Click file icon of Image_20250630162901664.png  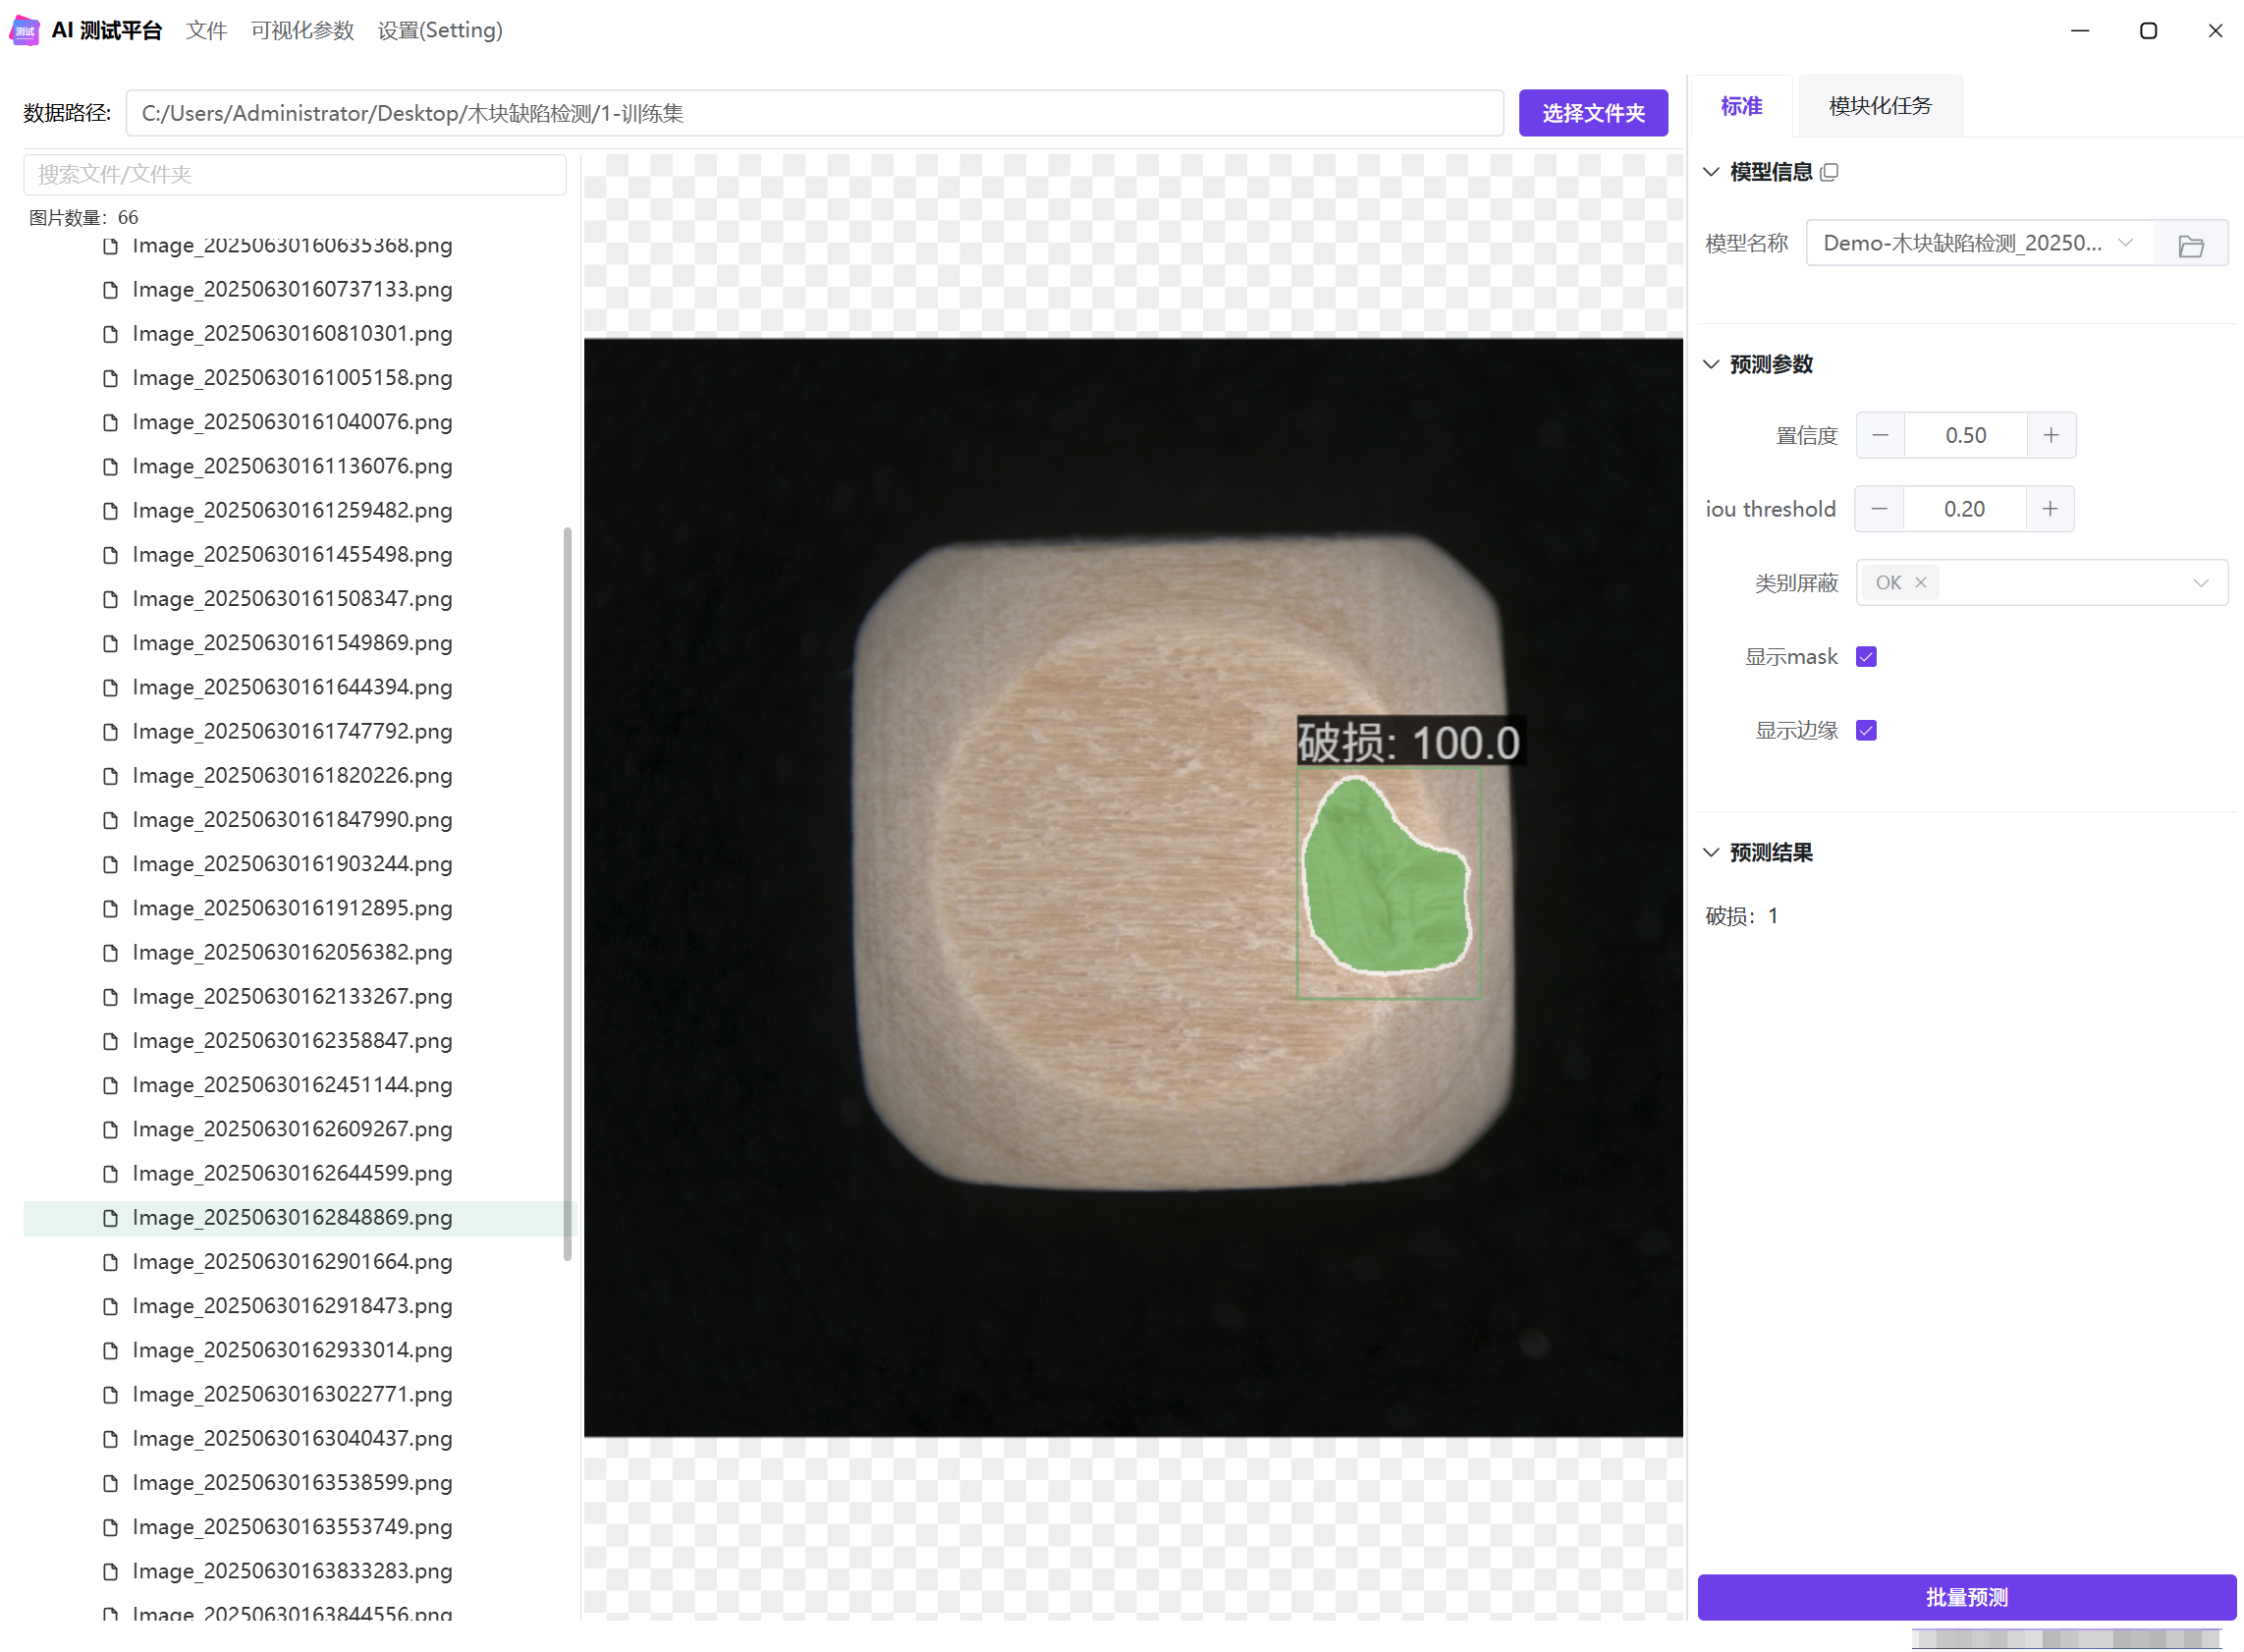111,1262
